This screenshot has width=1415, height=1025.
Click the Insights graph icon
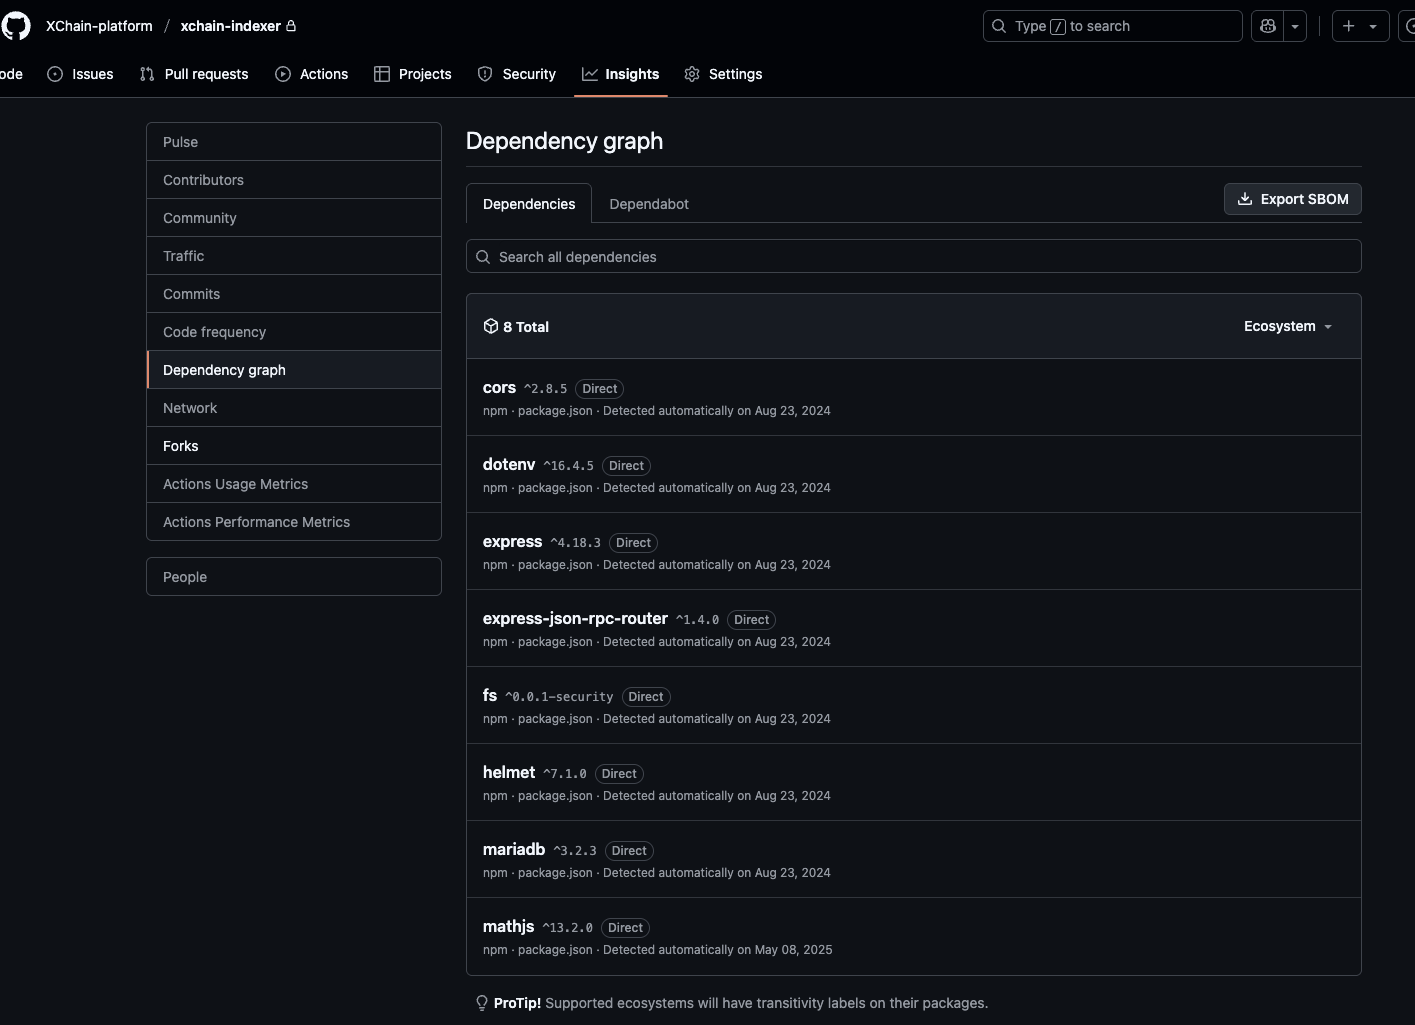point(590,74)
